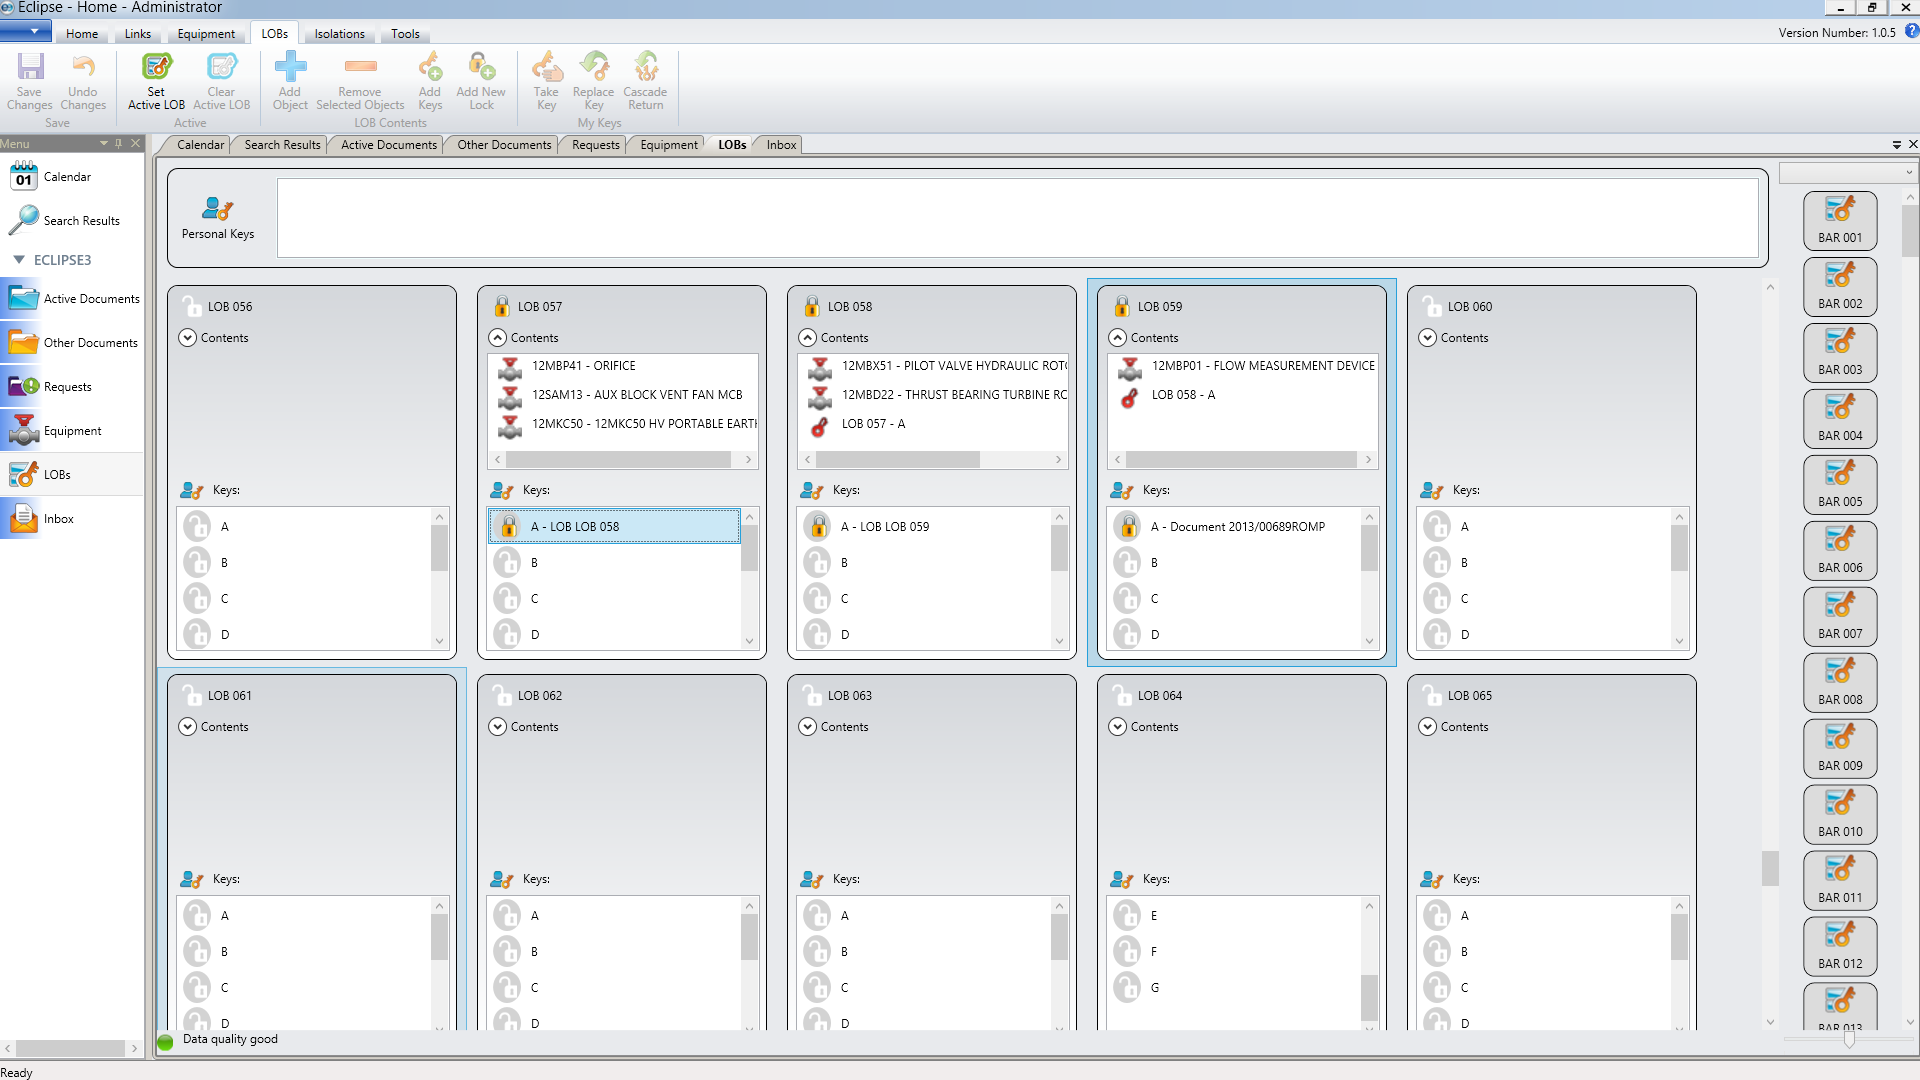Select BAR 002 lockout bar
The width and height of the screenshot is (1920, 1080).
1840,287
